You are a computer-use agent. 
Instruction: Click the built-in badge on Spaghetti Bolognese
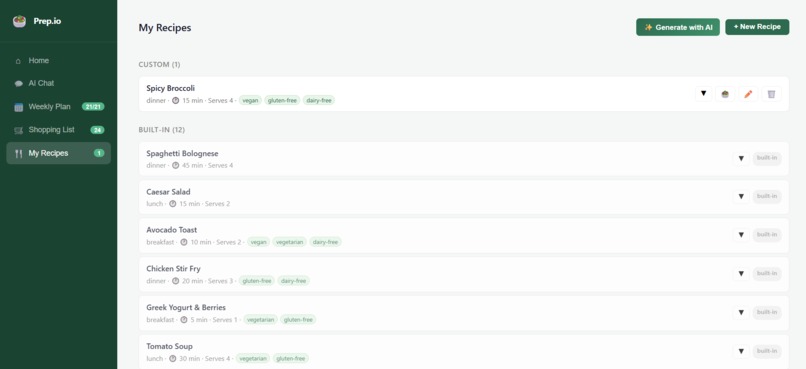[x=767, y=158]
